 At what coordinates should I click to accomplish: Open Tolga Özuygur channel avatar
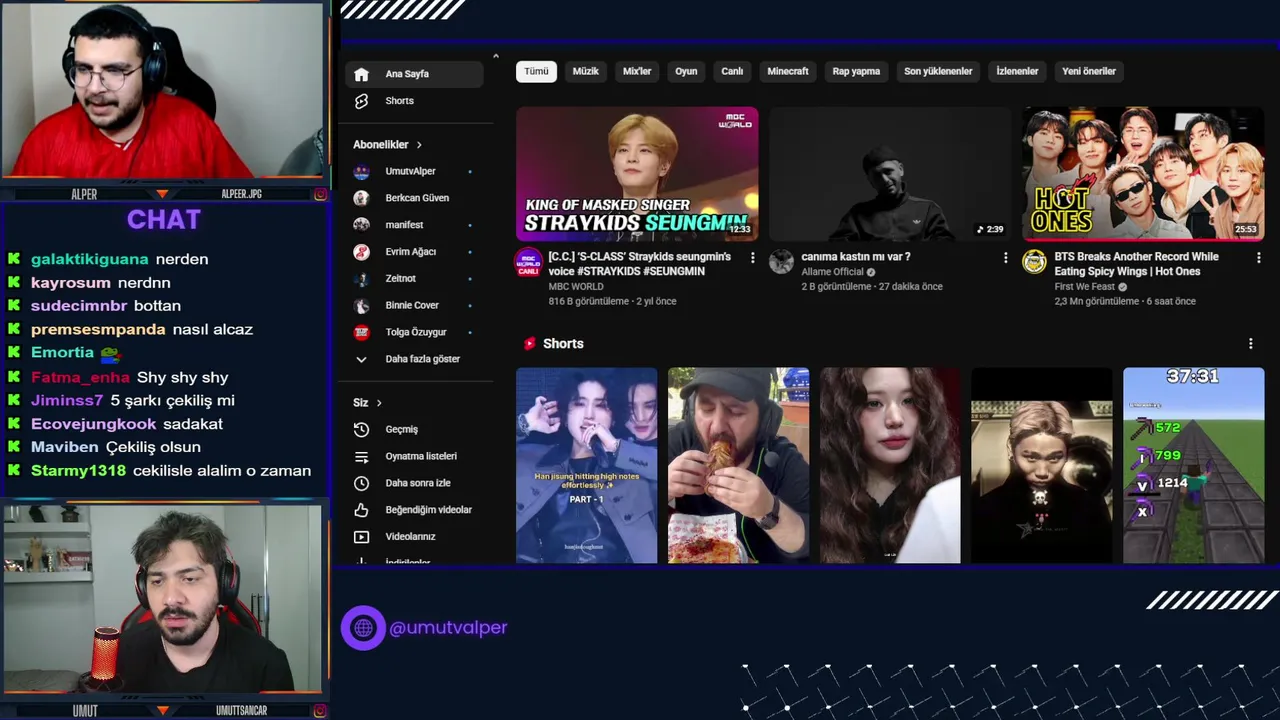[x=361, y=332]
